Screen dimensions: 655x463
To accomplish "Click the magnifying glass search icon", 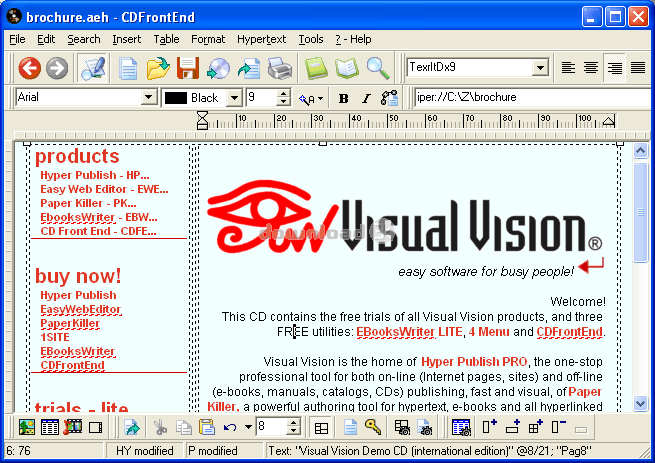I will click(377, 68).
